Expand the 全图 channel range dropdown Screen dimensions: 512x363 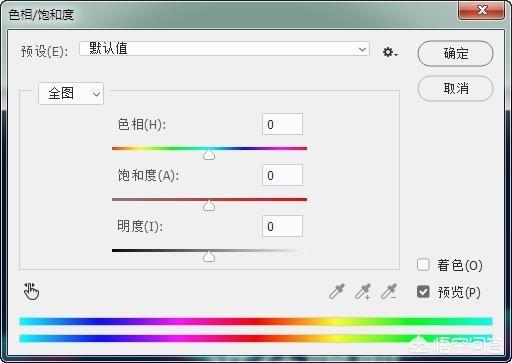71,93
